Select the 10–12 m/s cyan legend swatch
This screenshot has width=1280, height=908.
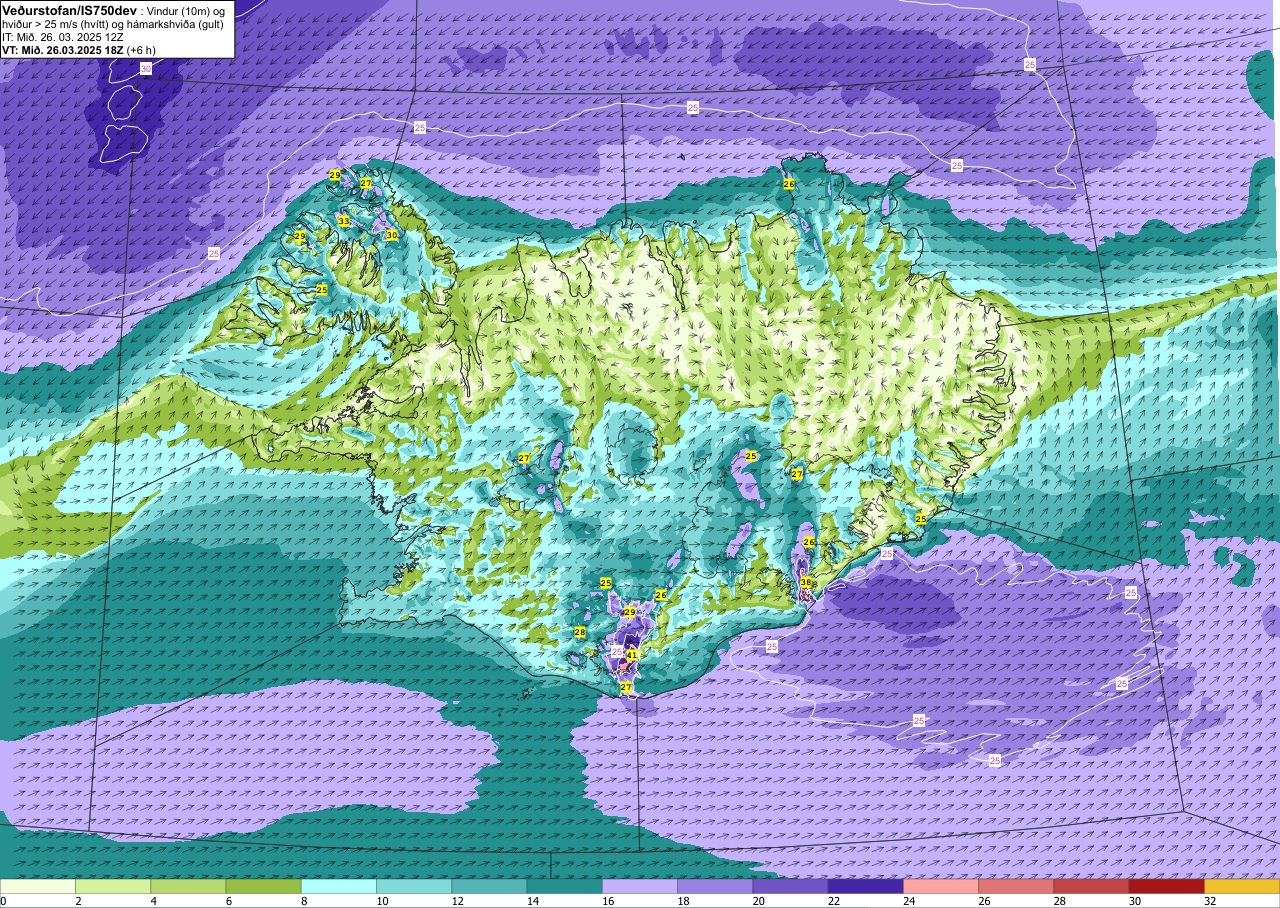pyautogui.click(x=414, y=886)
